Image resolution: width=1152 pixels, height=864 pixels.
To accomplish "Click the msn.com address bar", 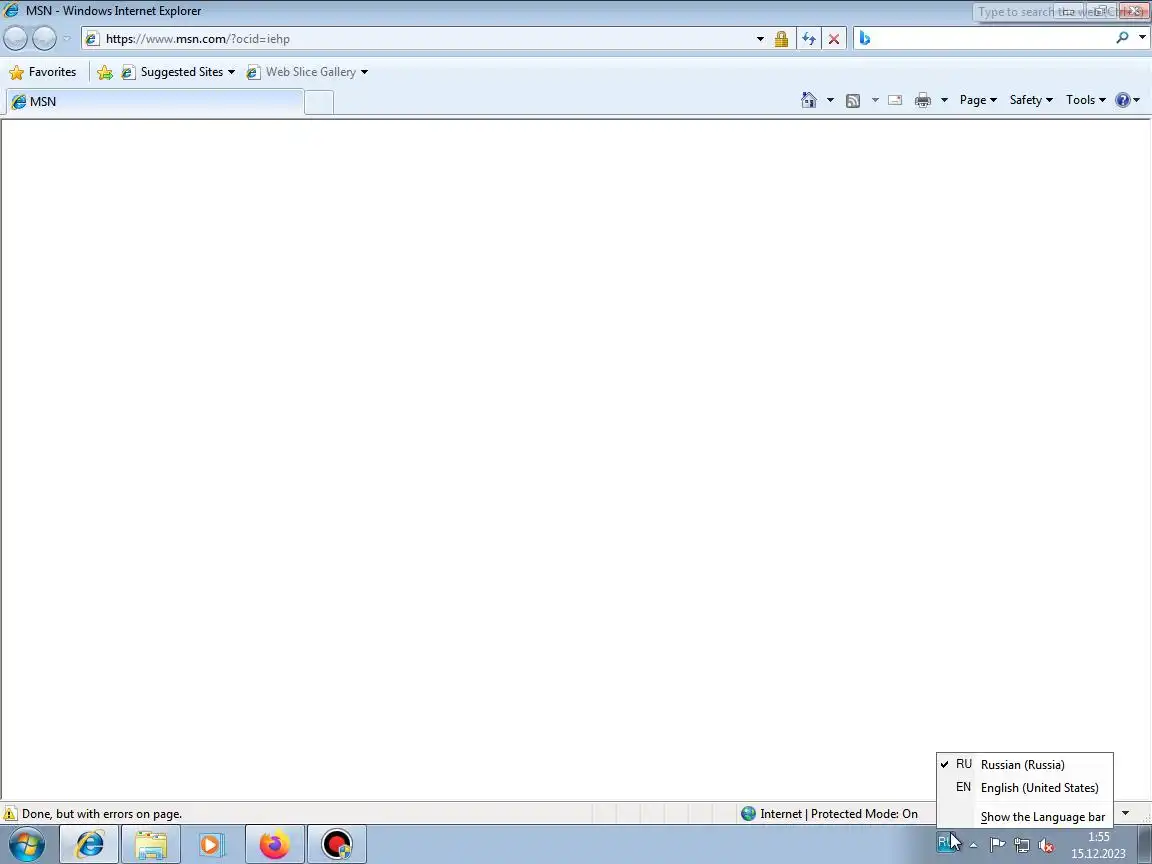I will (x=419, y=39).
